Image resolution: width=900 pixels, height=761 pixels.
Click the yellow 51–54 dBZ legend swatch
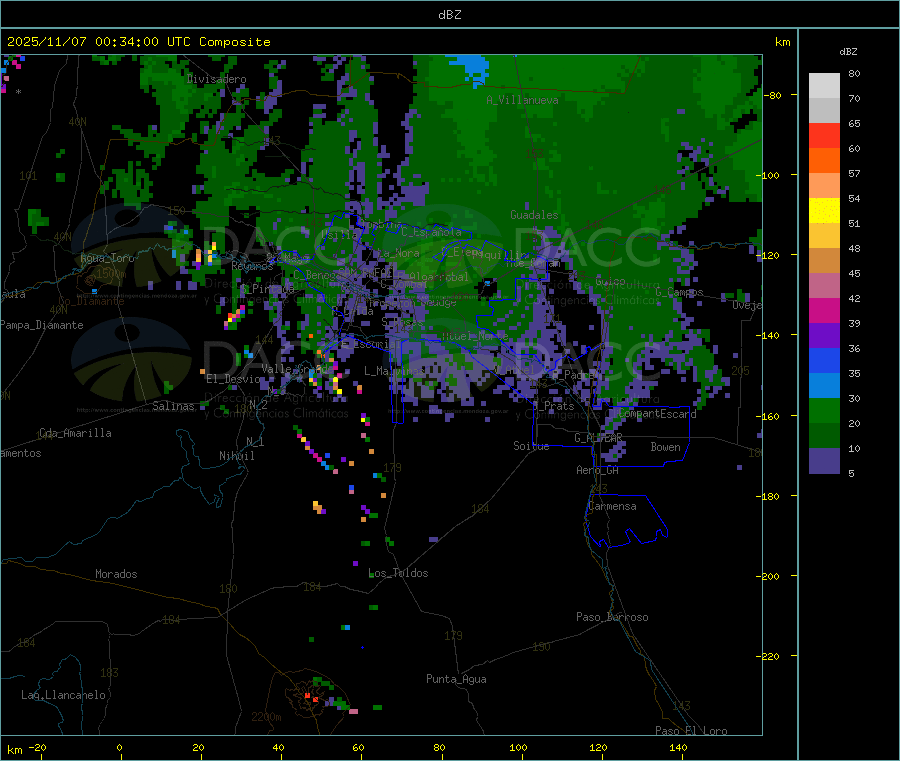point(824,211)
